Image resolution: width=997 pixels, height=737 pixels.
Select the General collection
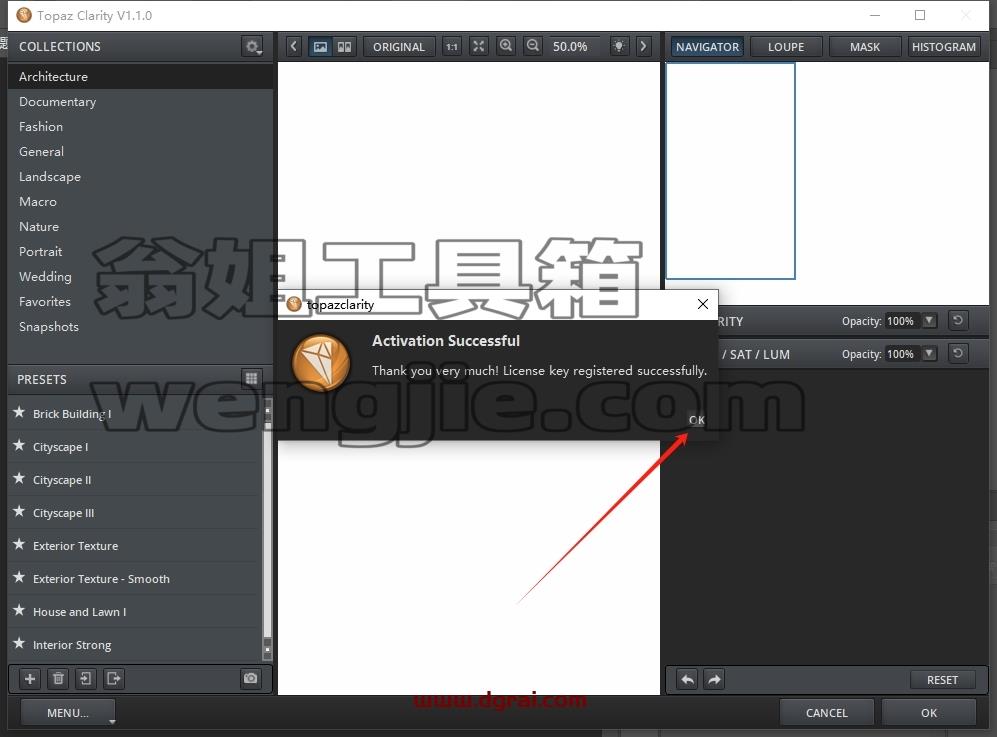[141, 151]
